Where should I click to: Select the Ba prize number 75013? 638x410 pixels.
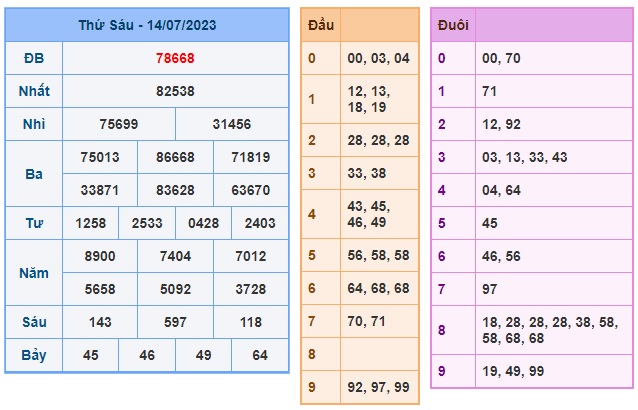pos(100,157)
